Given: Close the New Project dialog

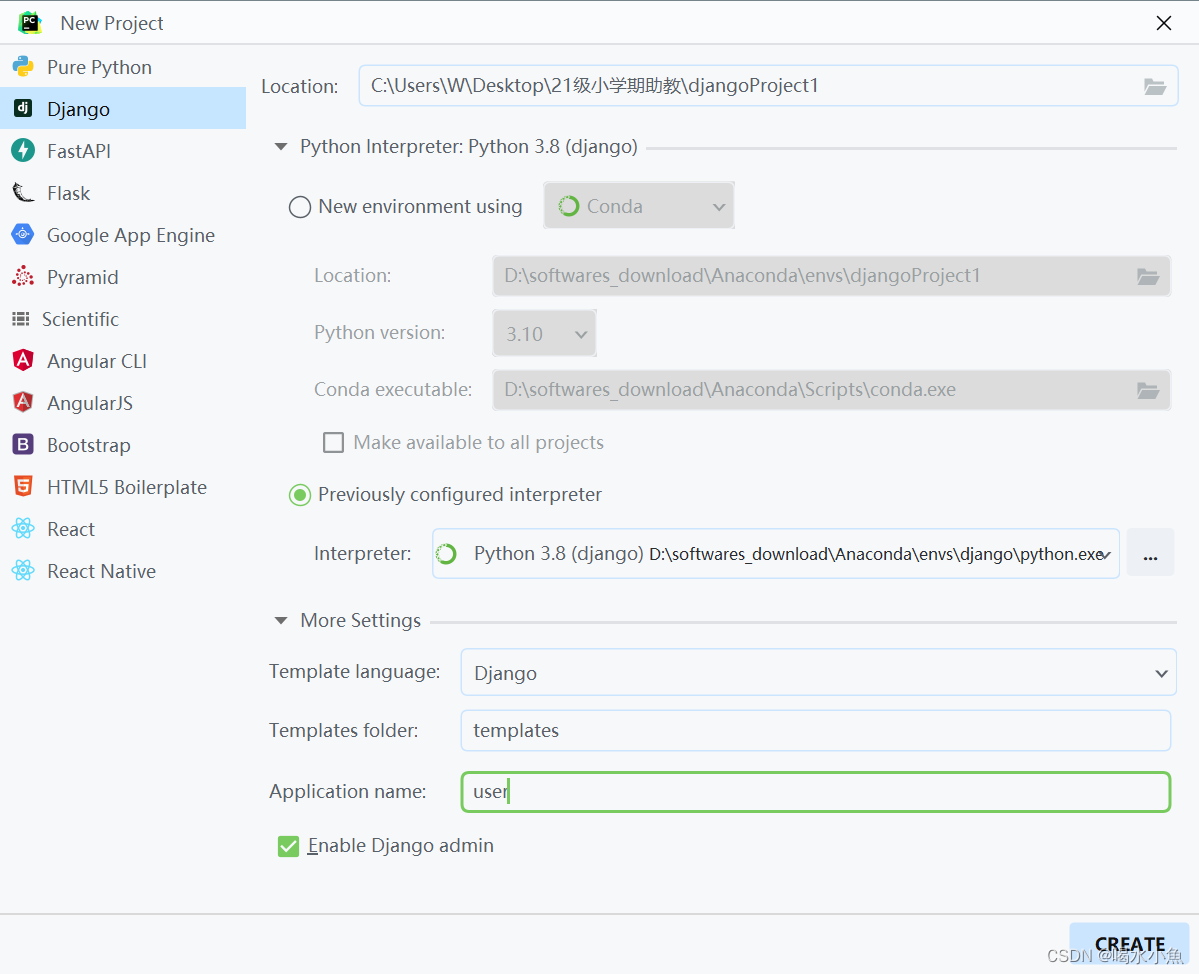Looking at the screenshot, I should [x=1164, y=23].
